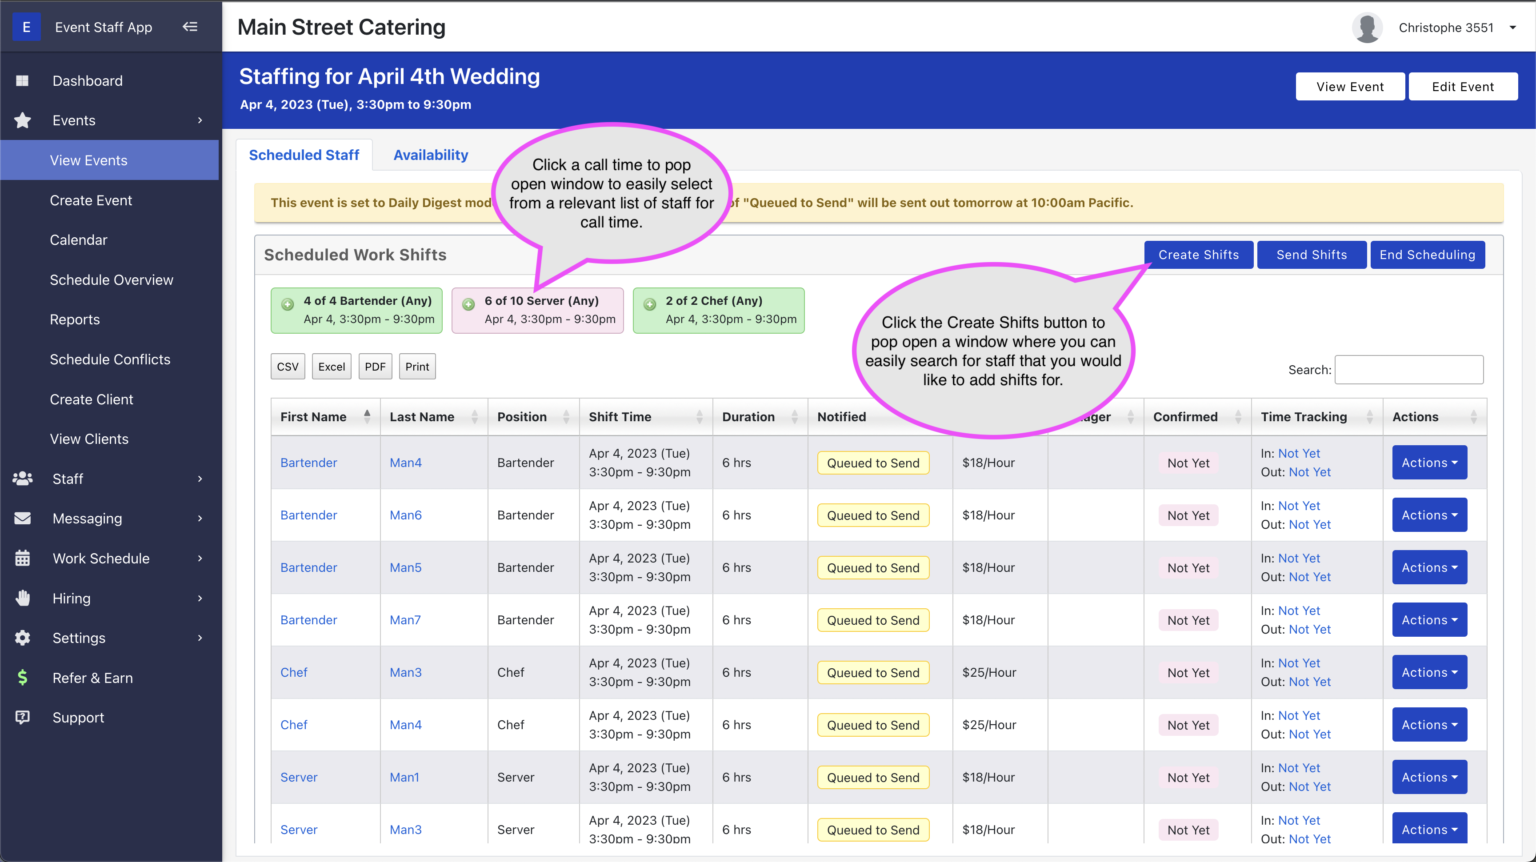Click the user avatar icon in the header
Screen dimensions: 1536x862
coord(1367,27)
